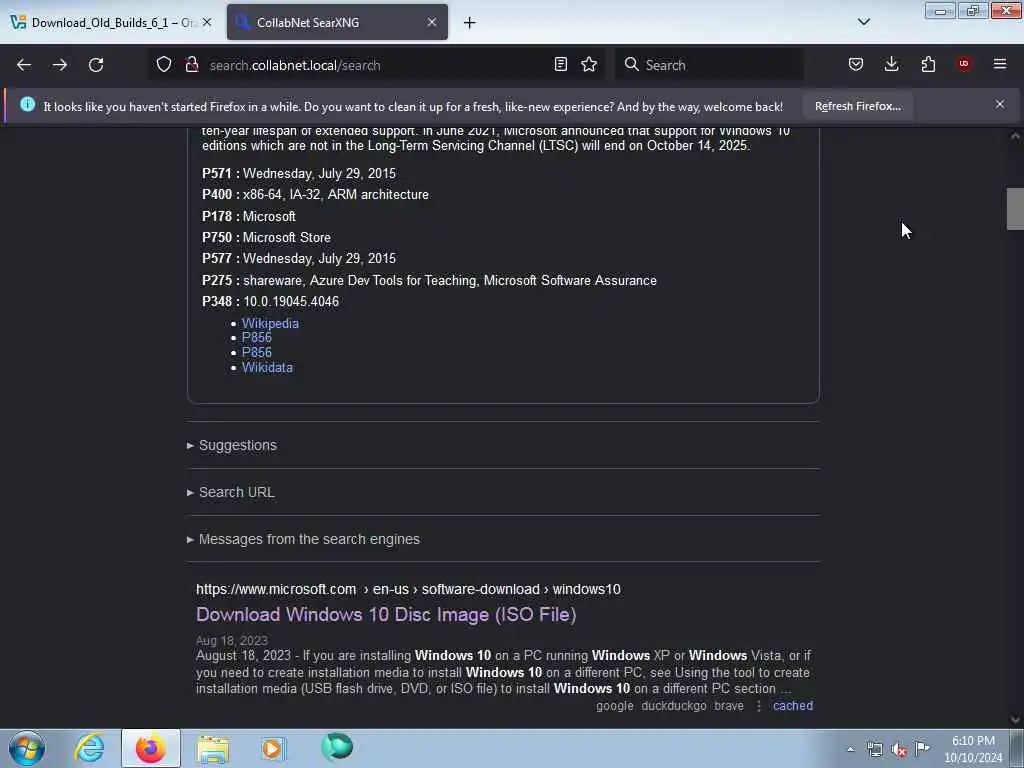This screenshot has height=768, width=1024.
Task: Click the Show desktop strip beside clock
Action: 1017,748
